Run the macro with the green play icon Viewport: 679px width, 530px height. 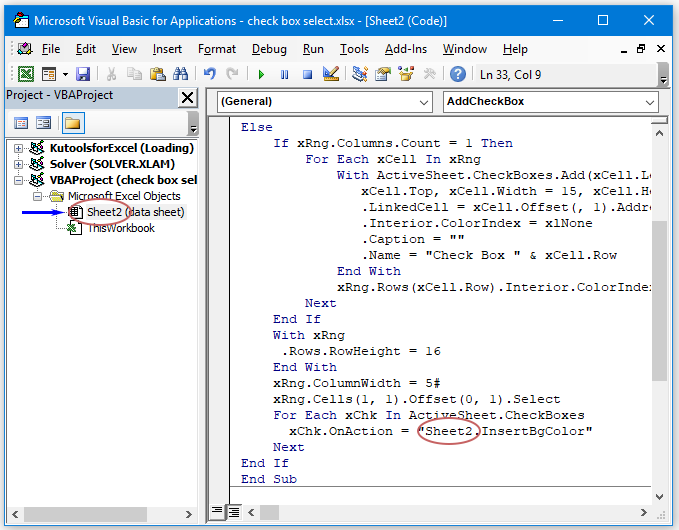[x=261, y=74]
